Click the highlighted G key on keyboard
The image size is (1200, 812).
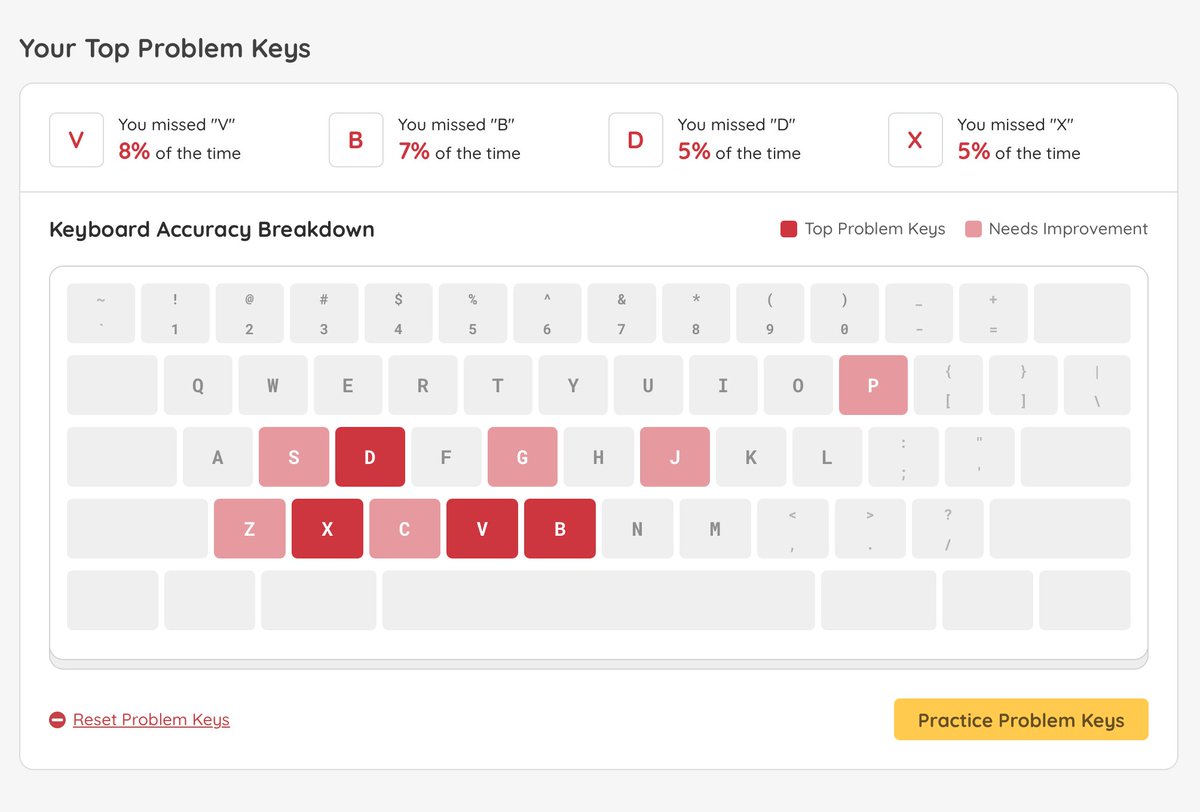(x=522, y=457)
